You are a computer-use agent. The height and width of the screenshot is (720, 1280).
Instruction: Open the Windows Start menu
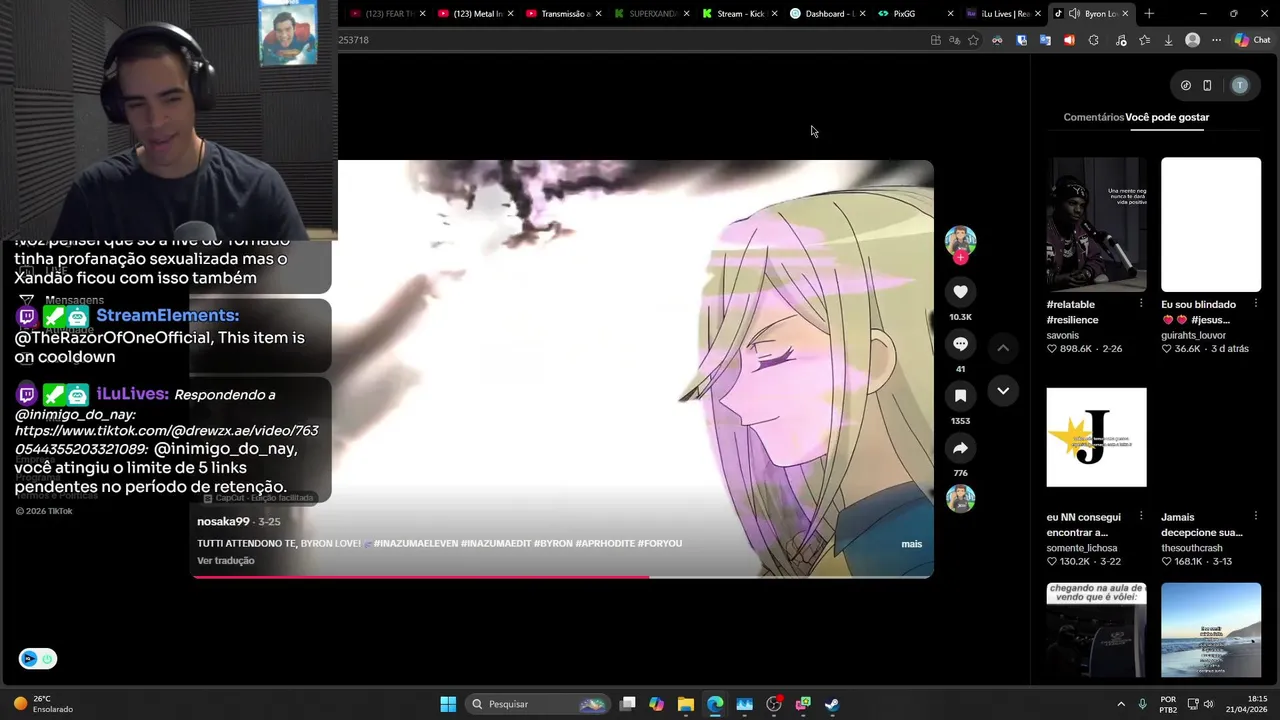(448, 704)
